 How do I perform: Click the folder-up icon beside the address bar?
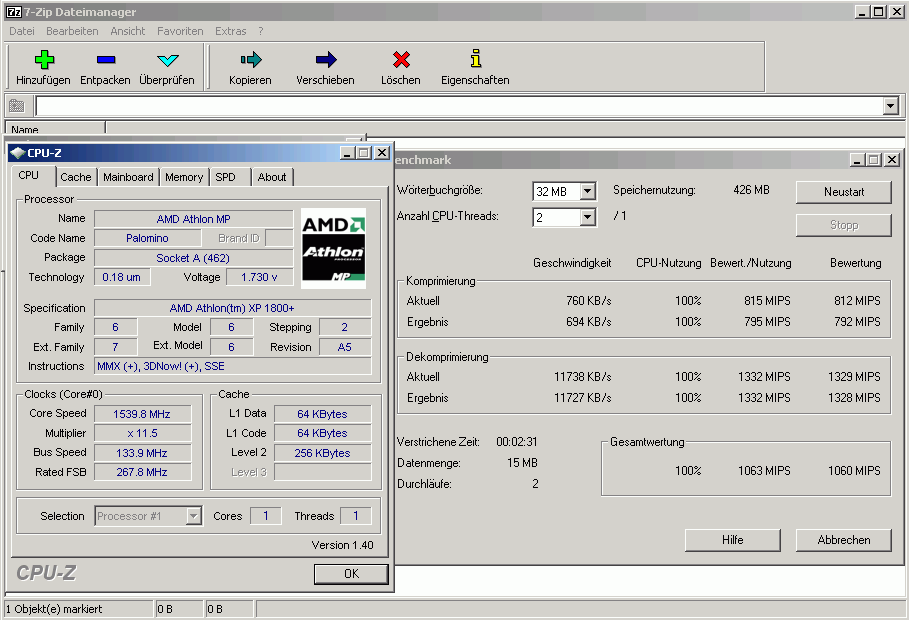tap(17, 106)
